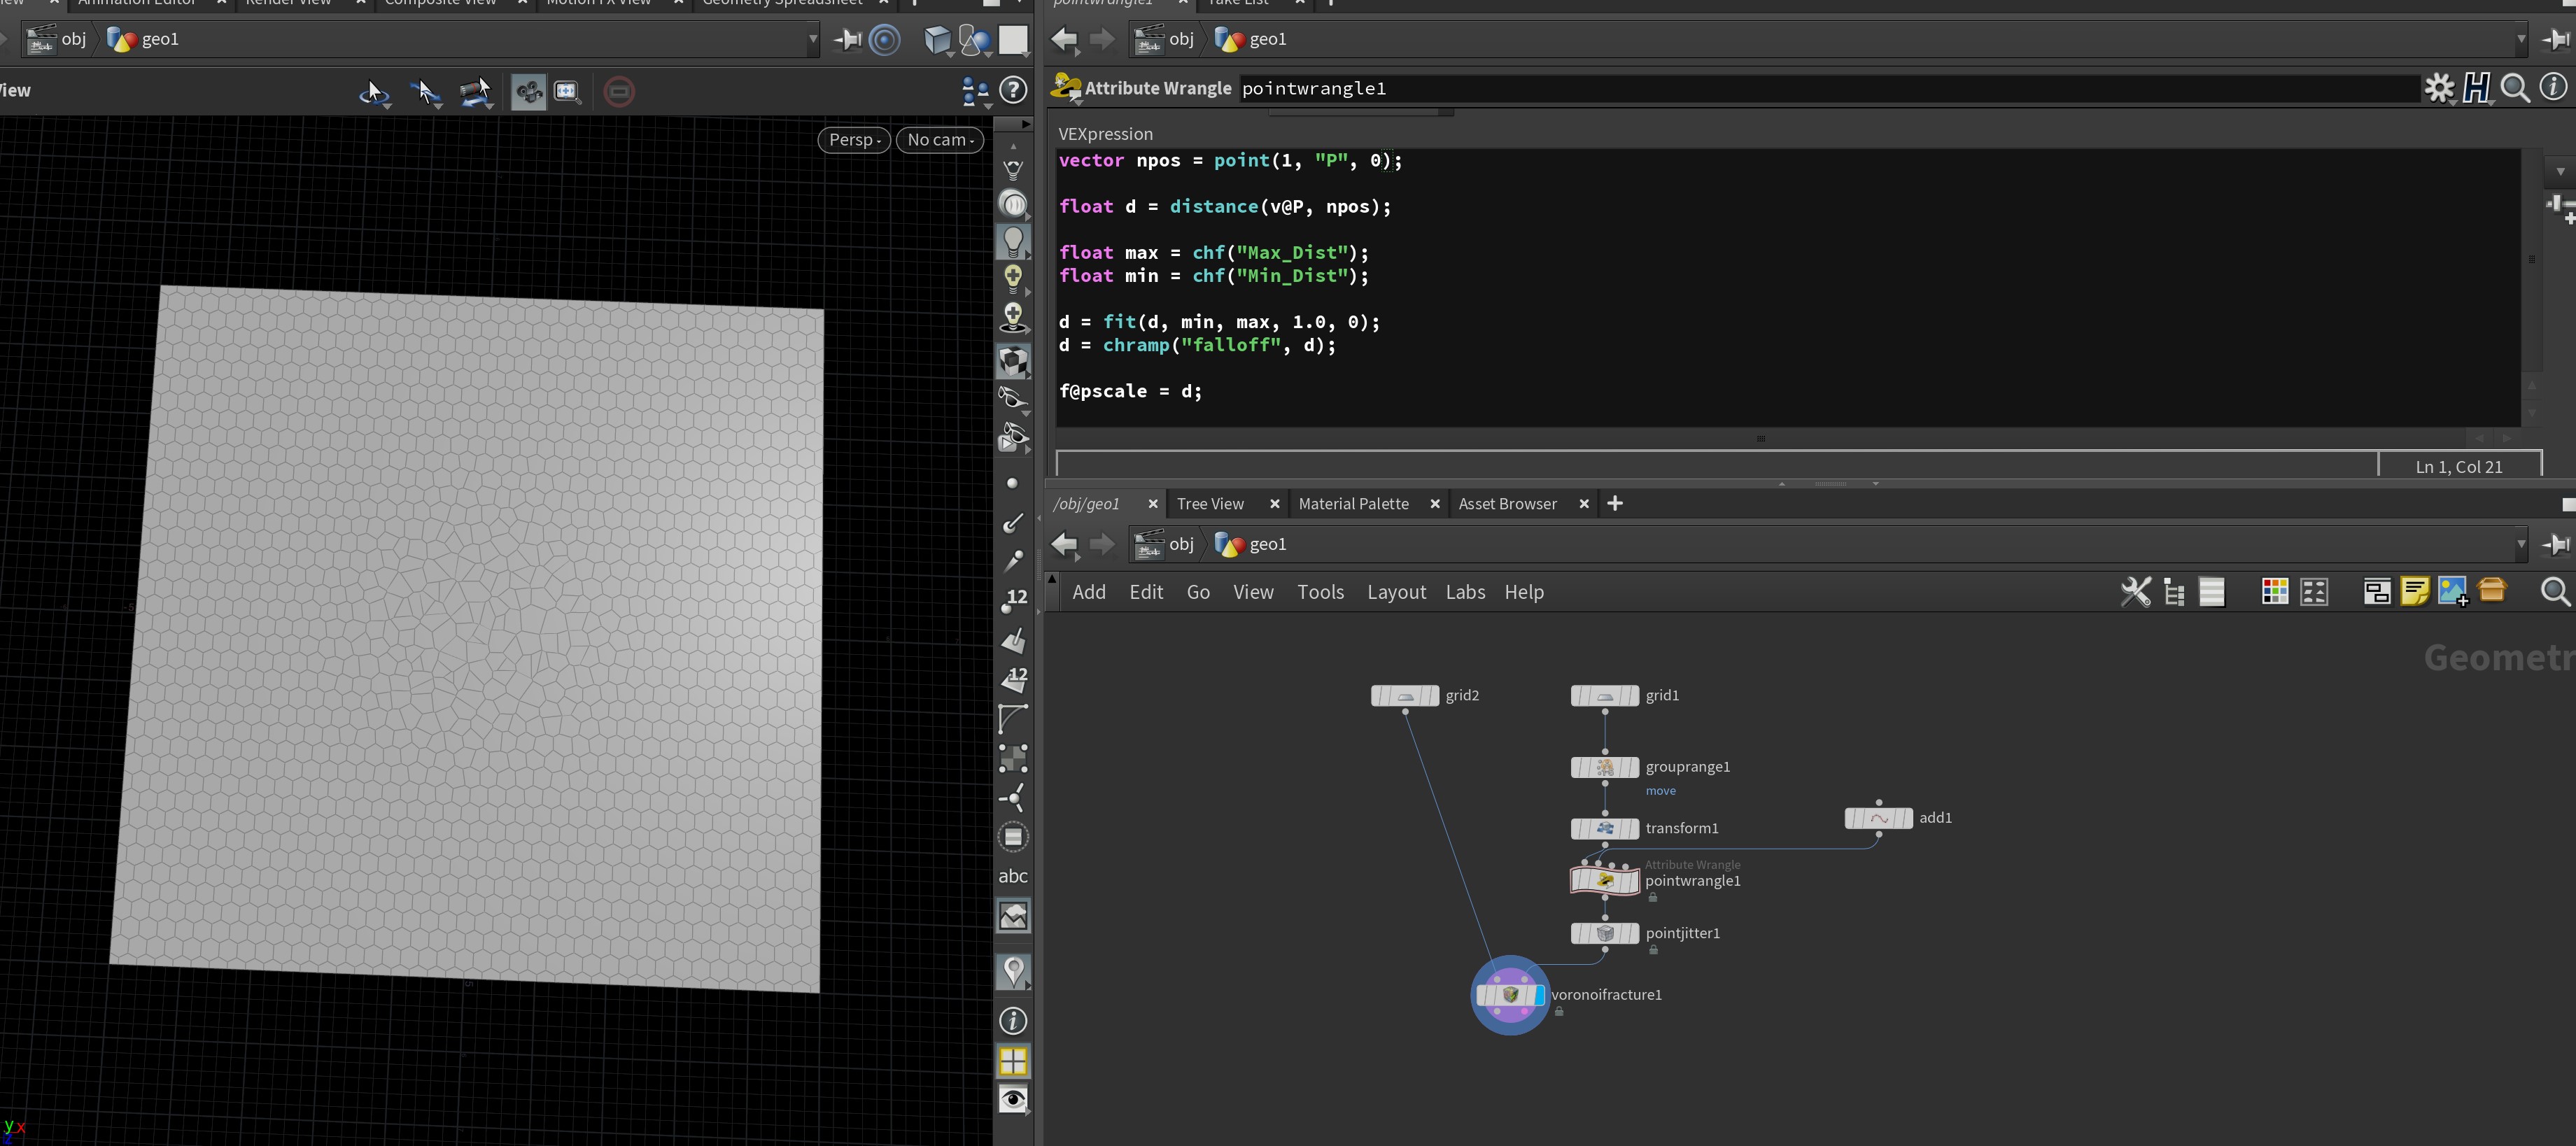Click the gear icon in the Attribute Wrangle header
This screenshot has width=2576, height=1146.
point(2438,88)
